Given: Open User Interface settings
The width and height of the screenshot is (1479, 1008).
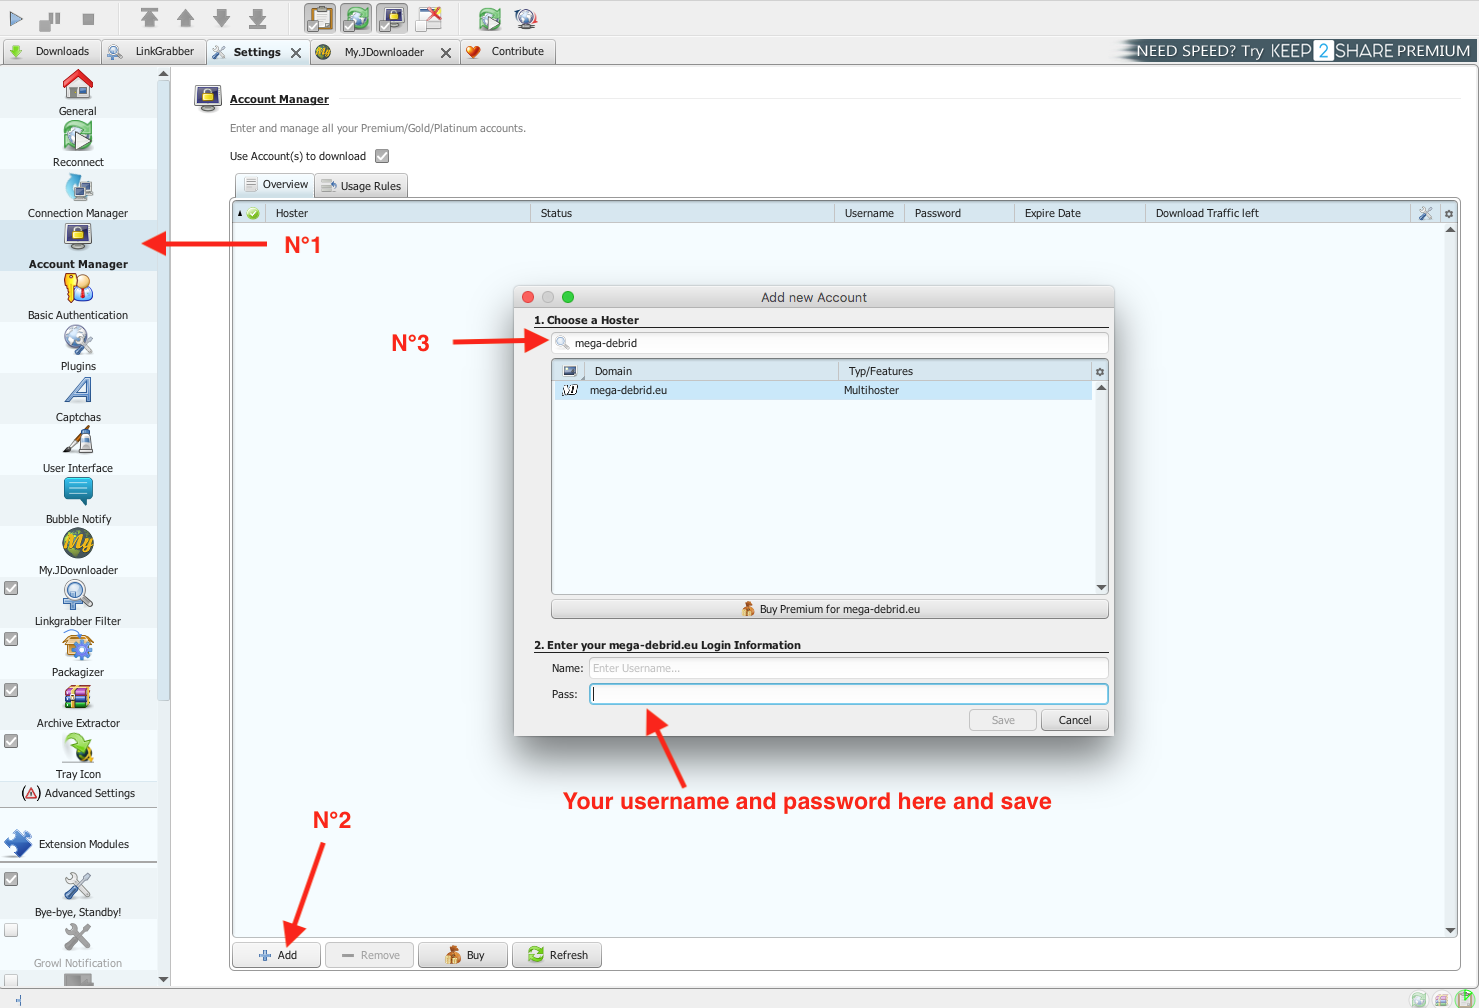Looking at the screenshot, I should tap(78, 450).
